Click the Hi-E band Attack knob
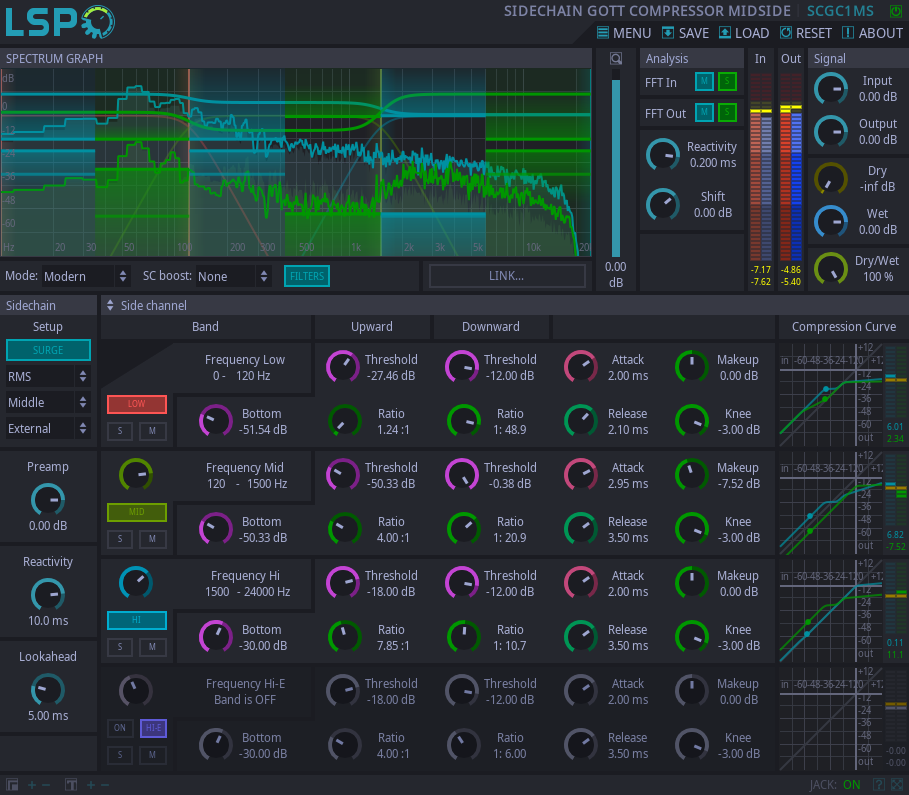Viewport: 909px width, 795px height. pos(581,691)
